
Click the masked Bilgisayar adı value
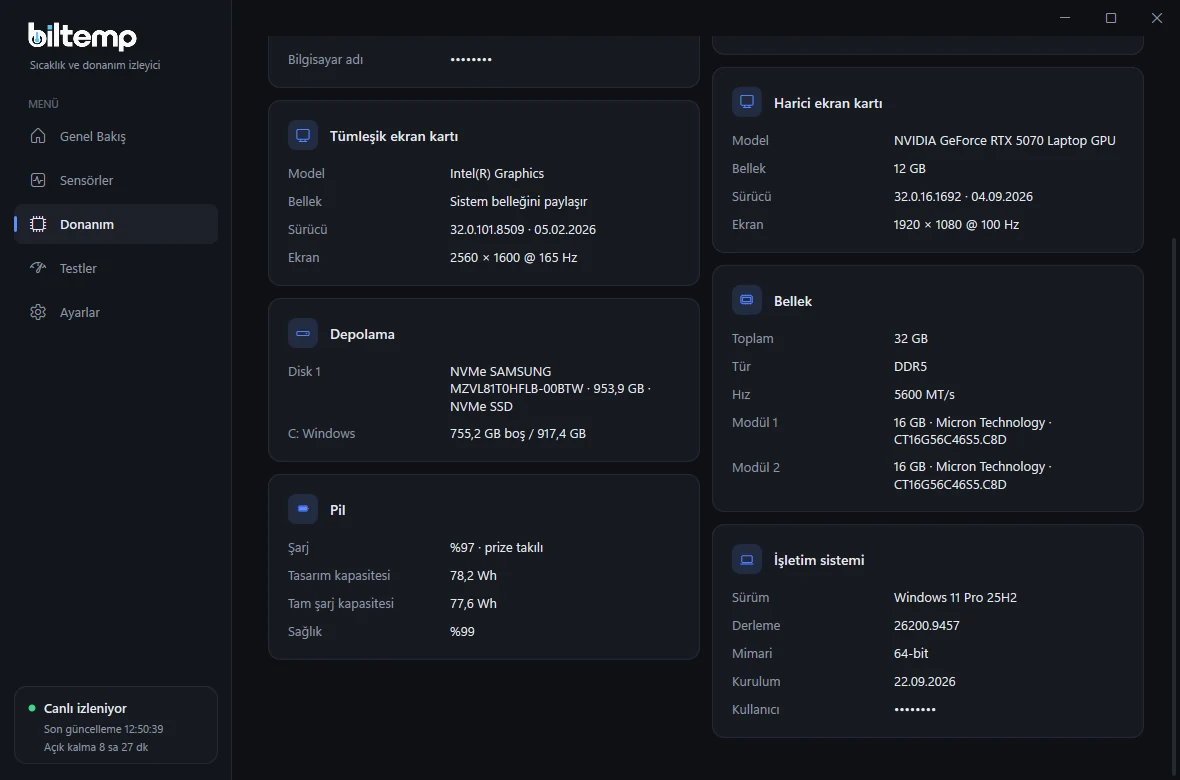pos(471,59)
